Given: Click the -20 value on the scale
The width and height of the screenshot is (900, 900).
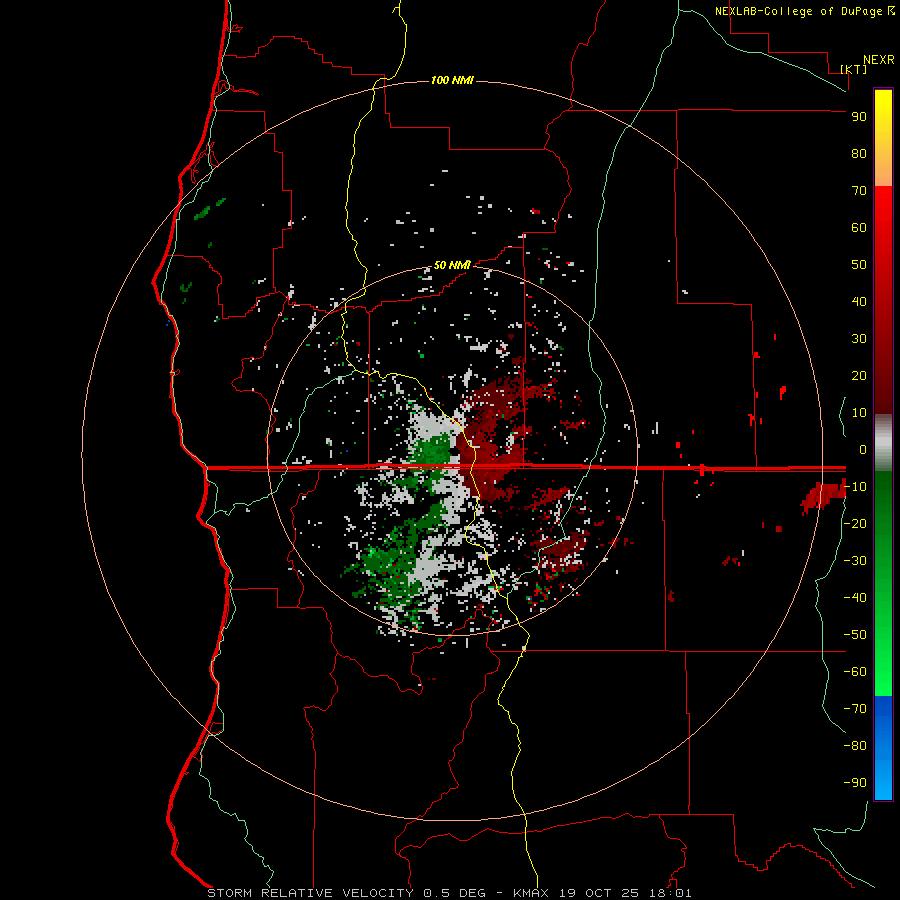Looking at the screenshot, I should (x=855, y=523).
